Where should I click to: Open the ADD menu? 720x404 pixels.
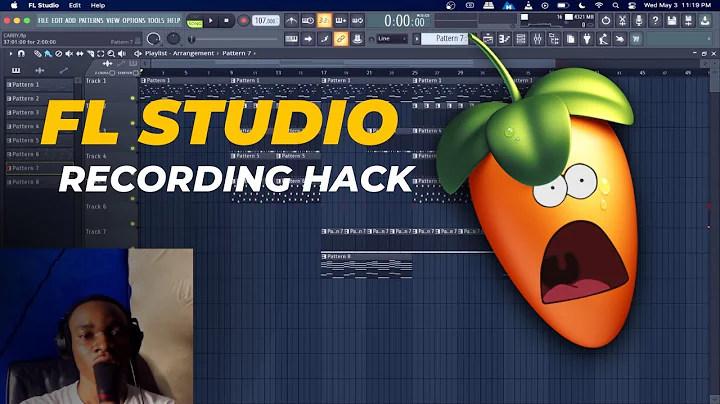click(70, 21)
